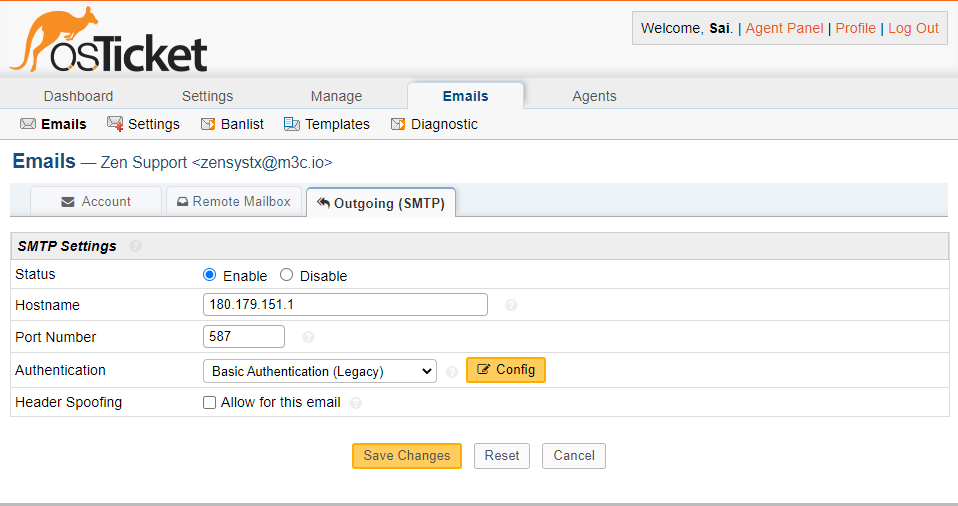958x506 pixels.
Task: Click the help icon beside Header Spoofing
Action: [356, 403]
